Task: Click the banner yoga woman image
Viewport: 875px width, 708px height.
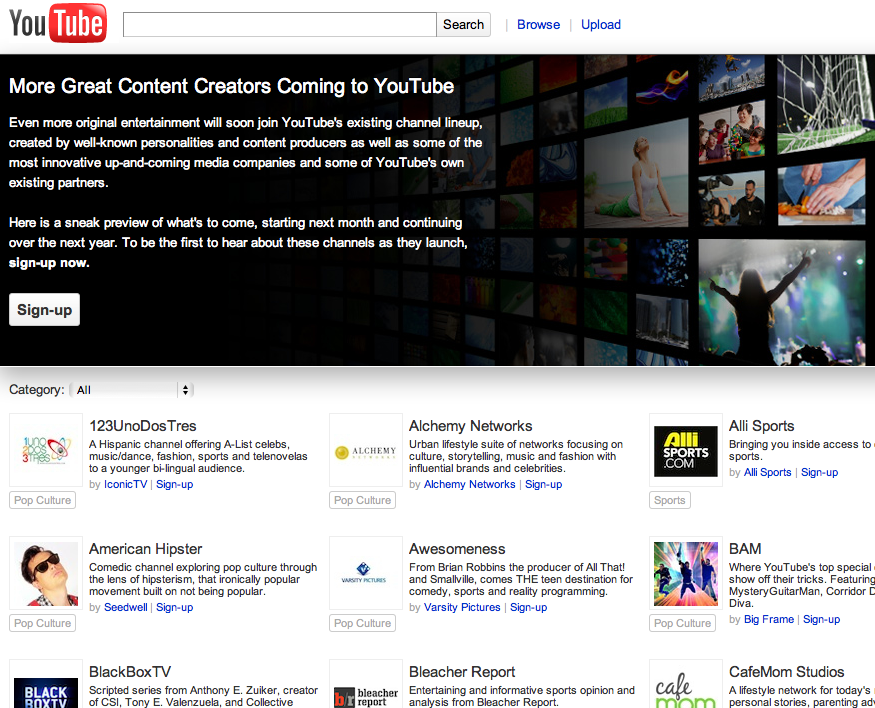Action: [636, 173]
